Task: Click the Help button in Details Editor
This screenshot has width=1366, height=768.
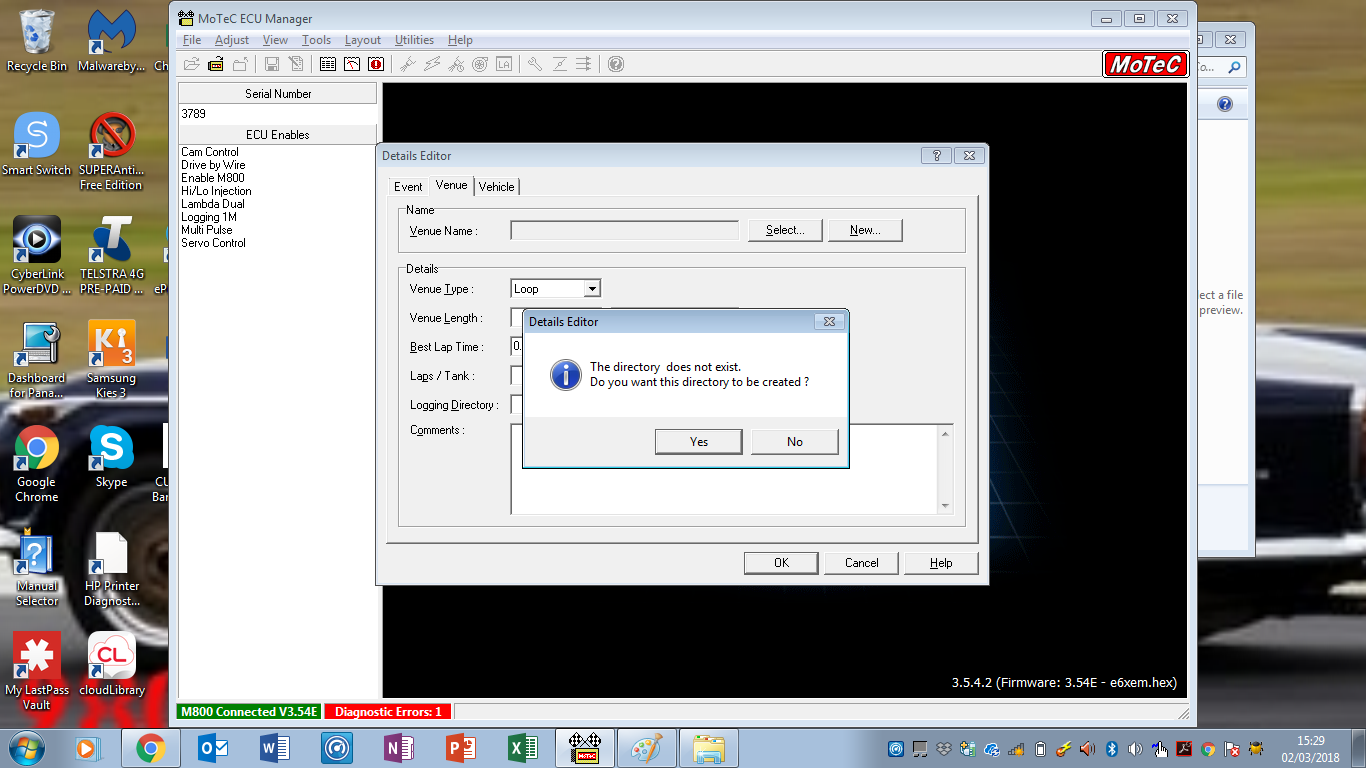Action: (941, 563)
